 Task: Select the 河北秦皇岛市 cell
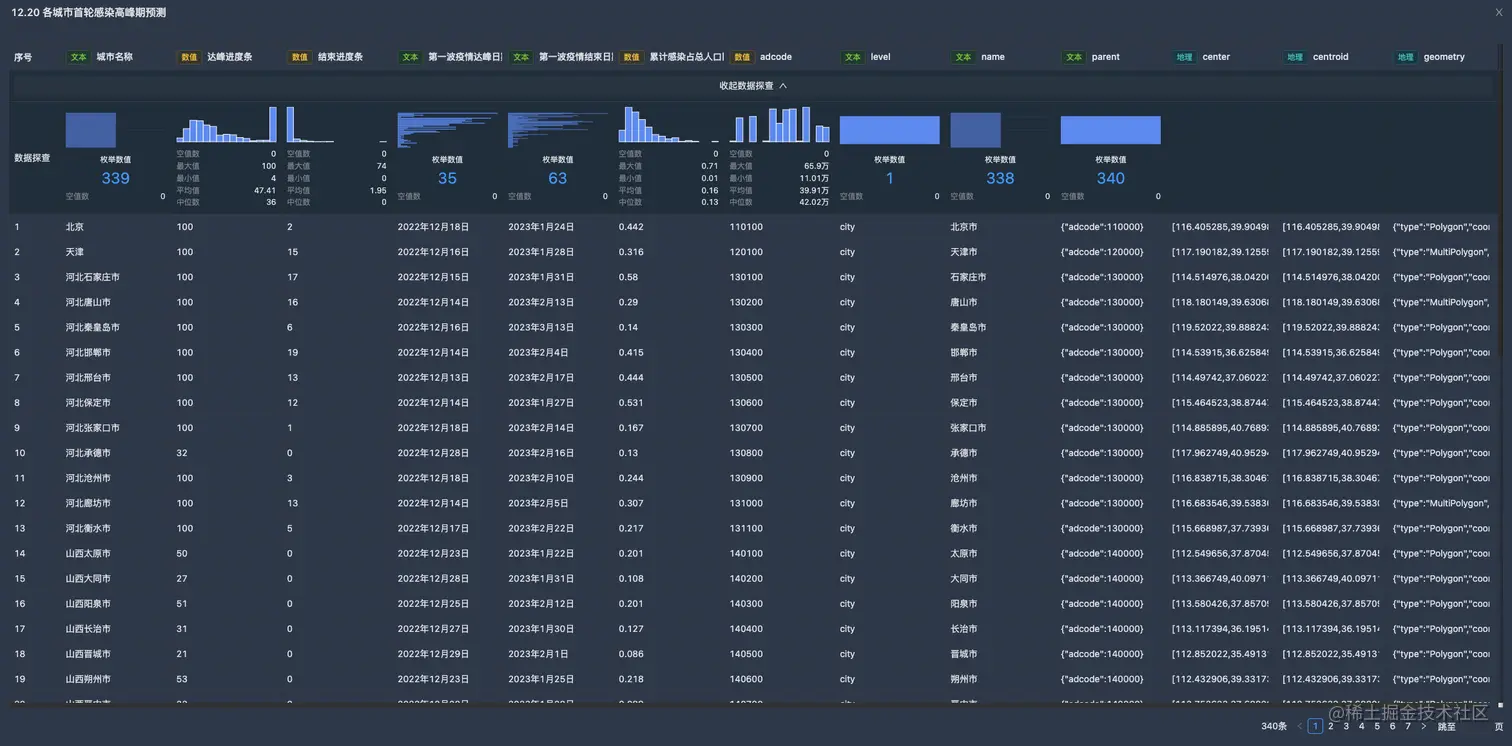click(x=93, y=327)
